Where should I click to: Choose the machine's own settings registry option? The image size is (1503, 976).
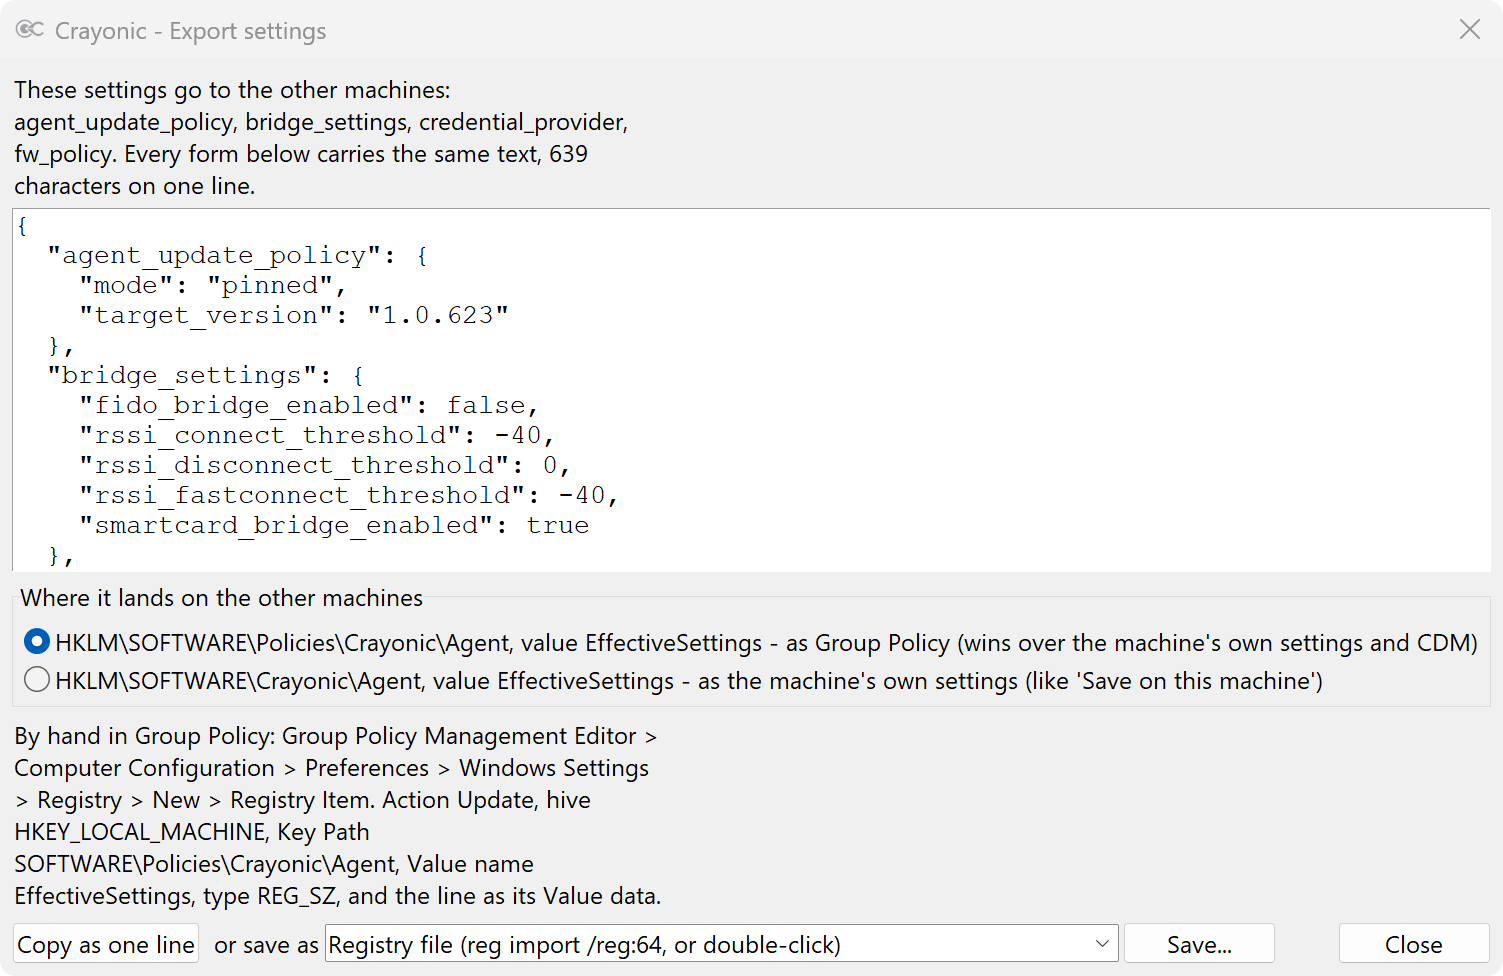tap(673, 681)
